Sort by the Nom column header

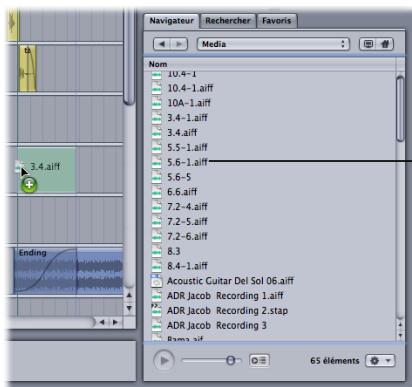coord(271,64)
